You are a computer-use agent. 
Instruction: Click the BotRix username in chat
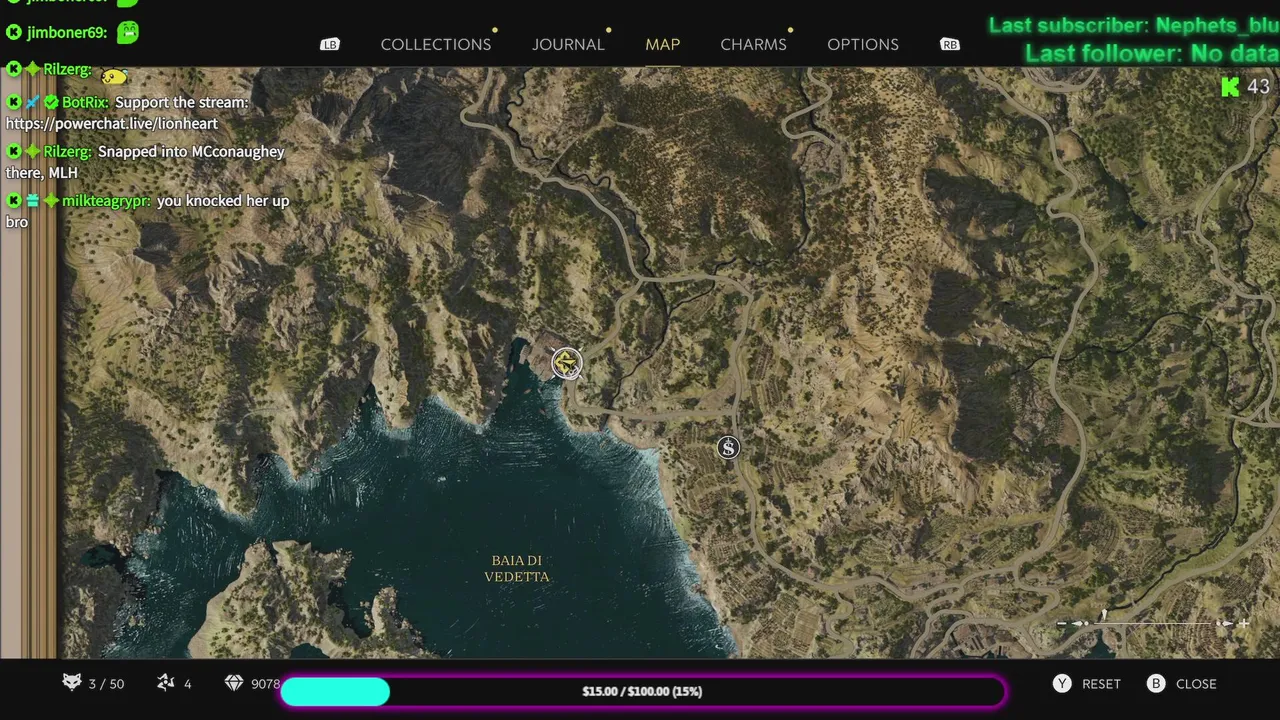tap(85, 102)
